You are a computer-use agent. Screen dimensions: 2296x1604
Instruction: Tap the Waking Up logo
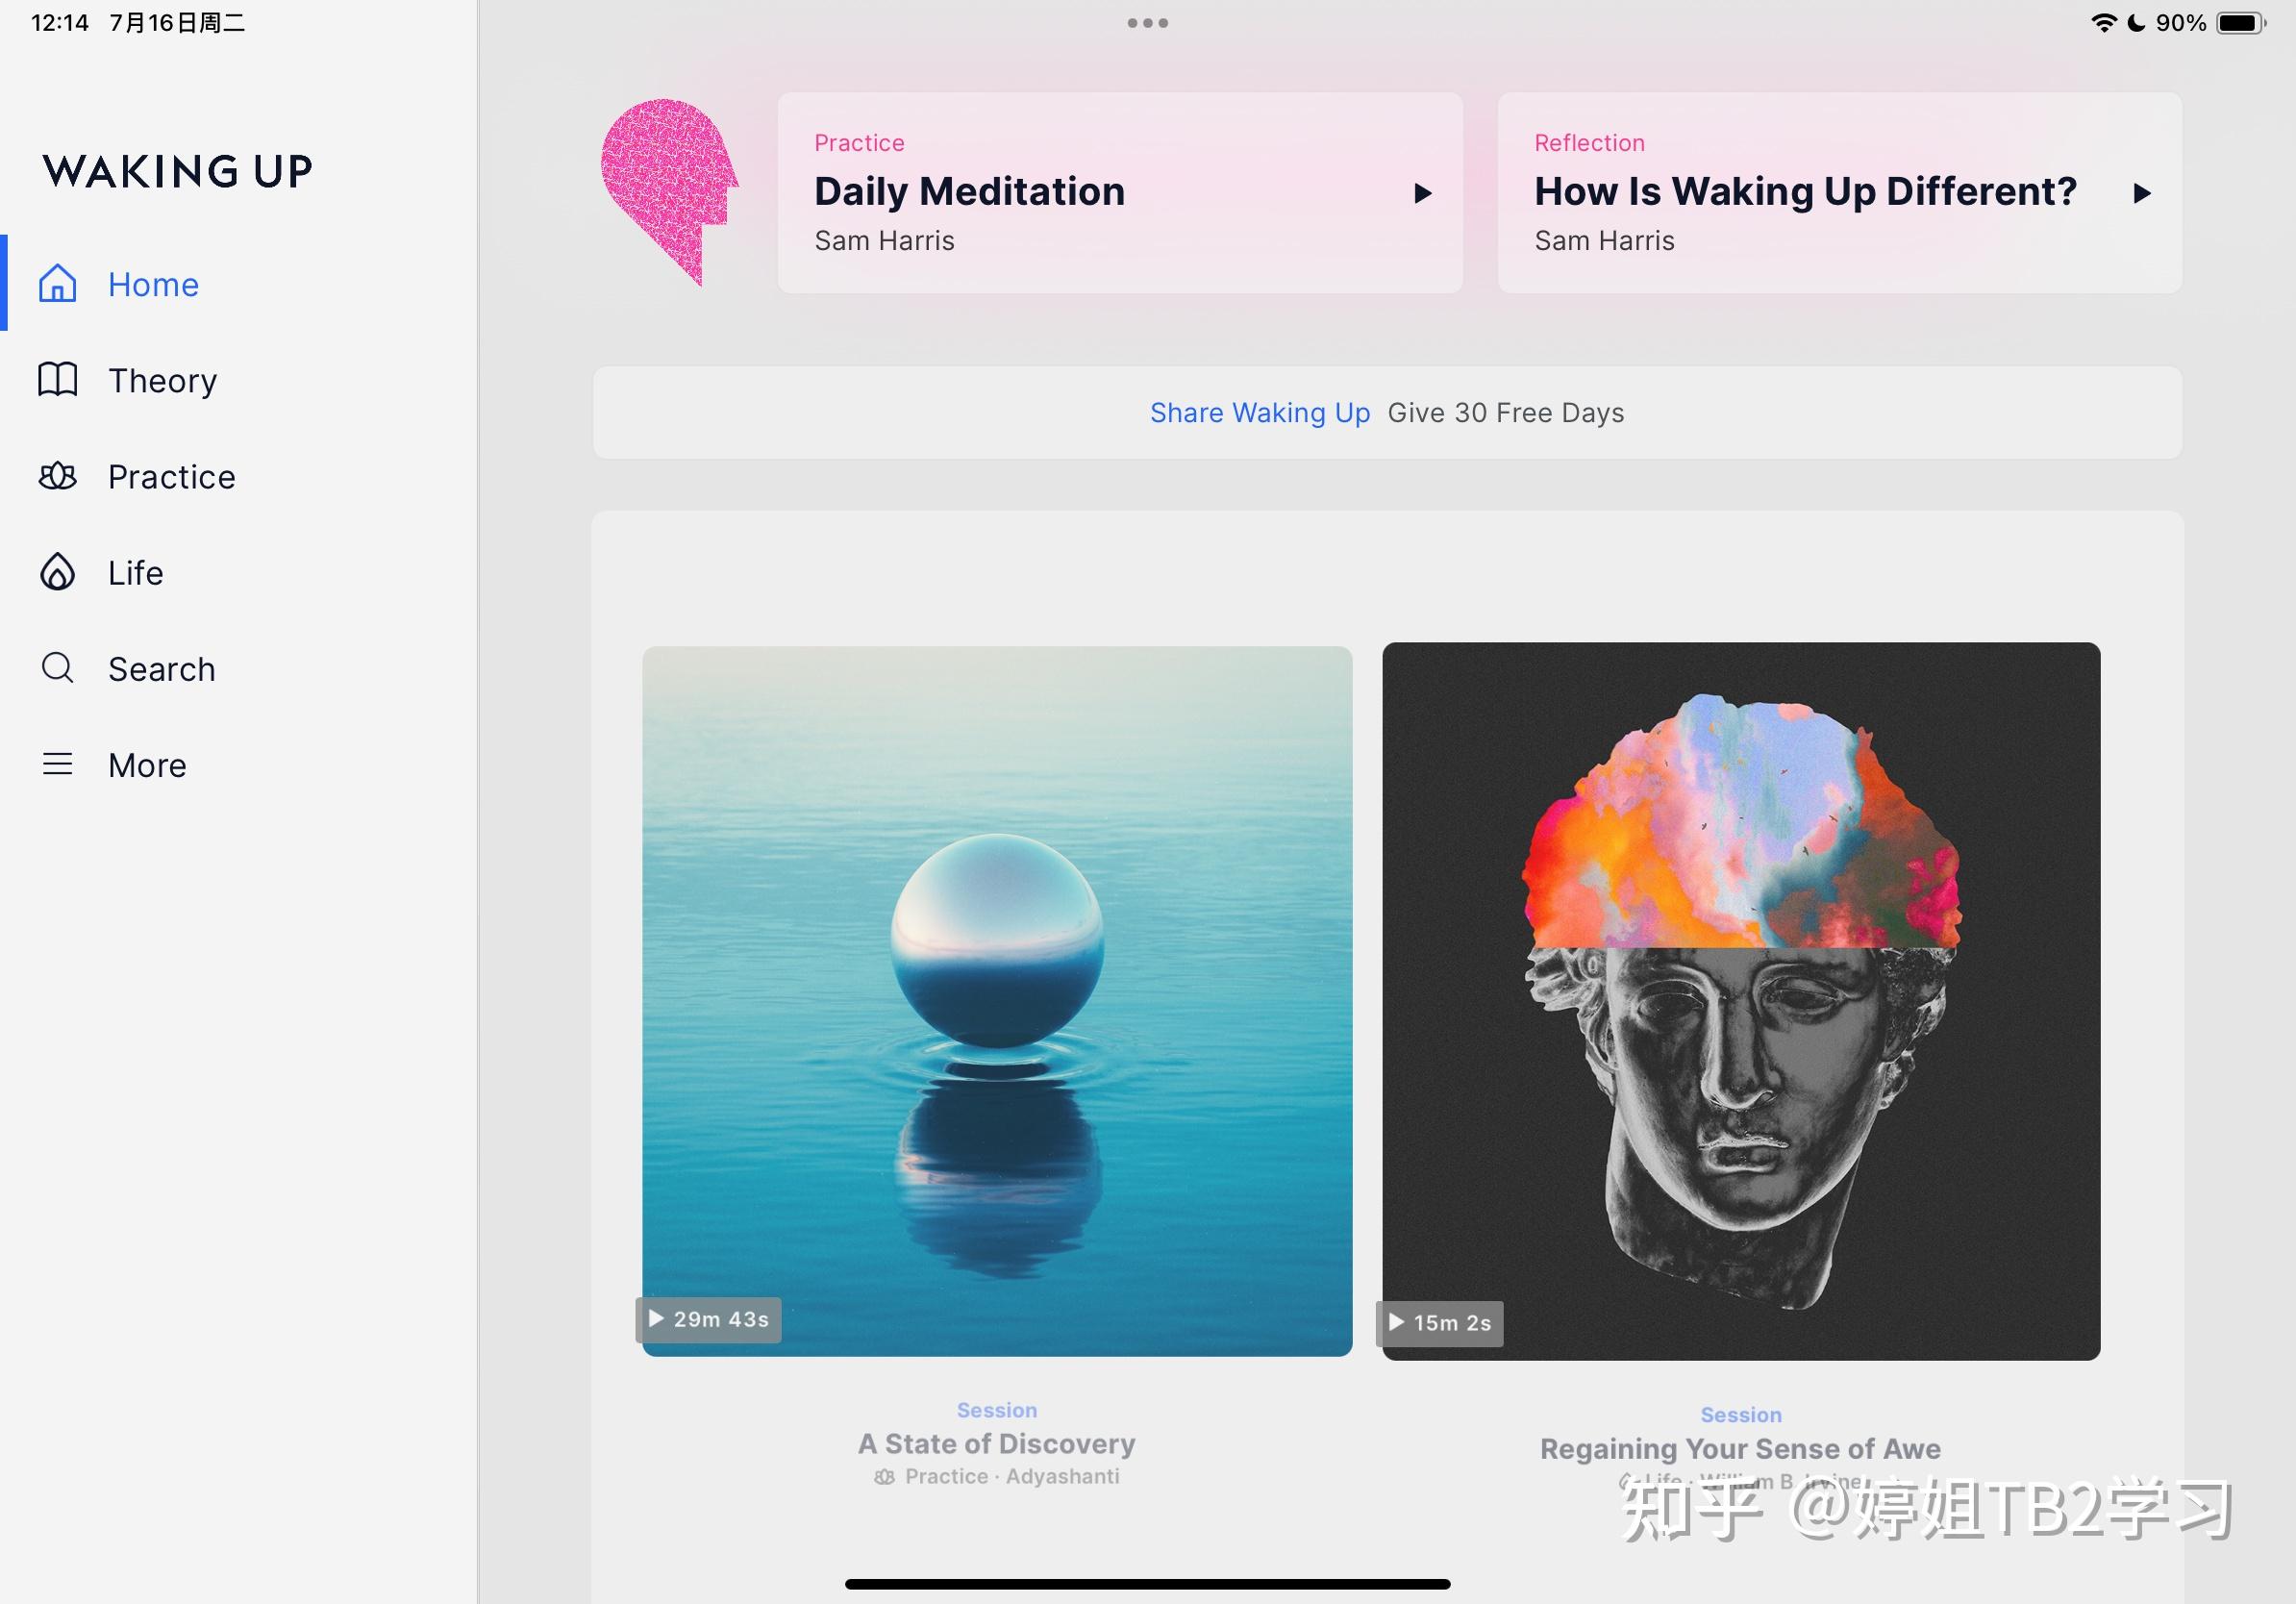click(178, 171)
